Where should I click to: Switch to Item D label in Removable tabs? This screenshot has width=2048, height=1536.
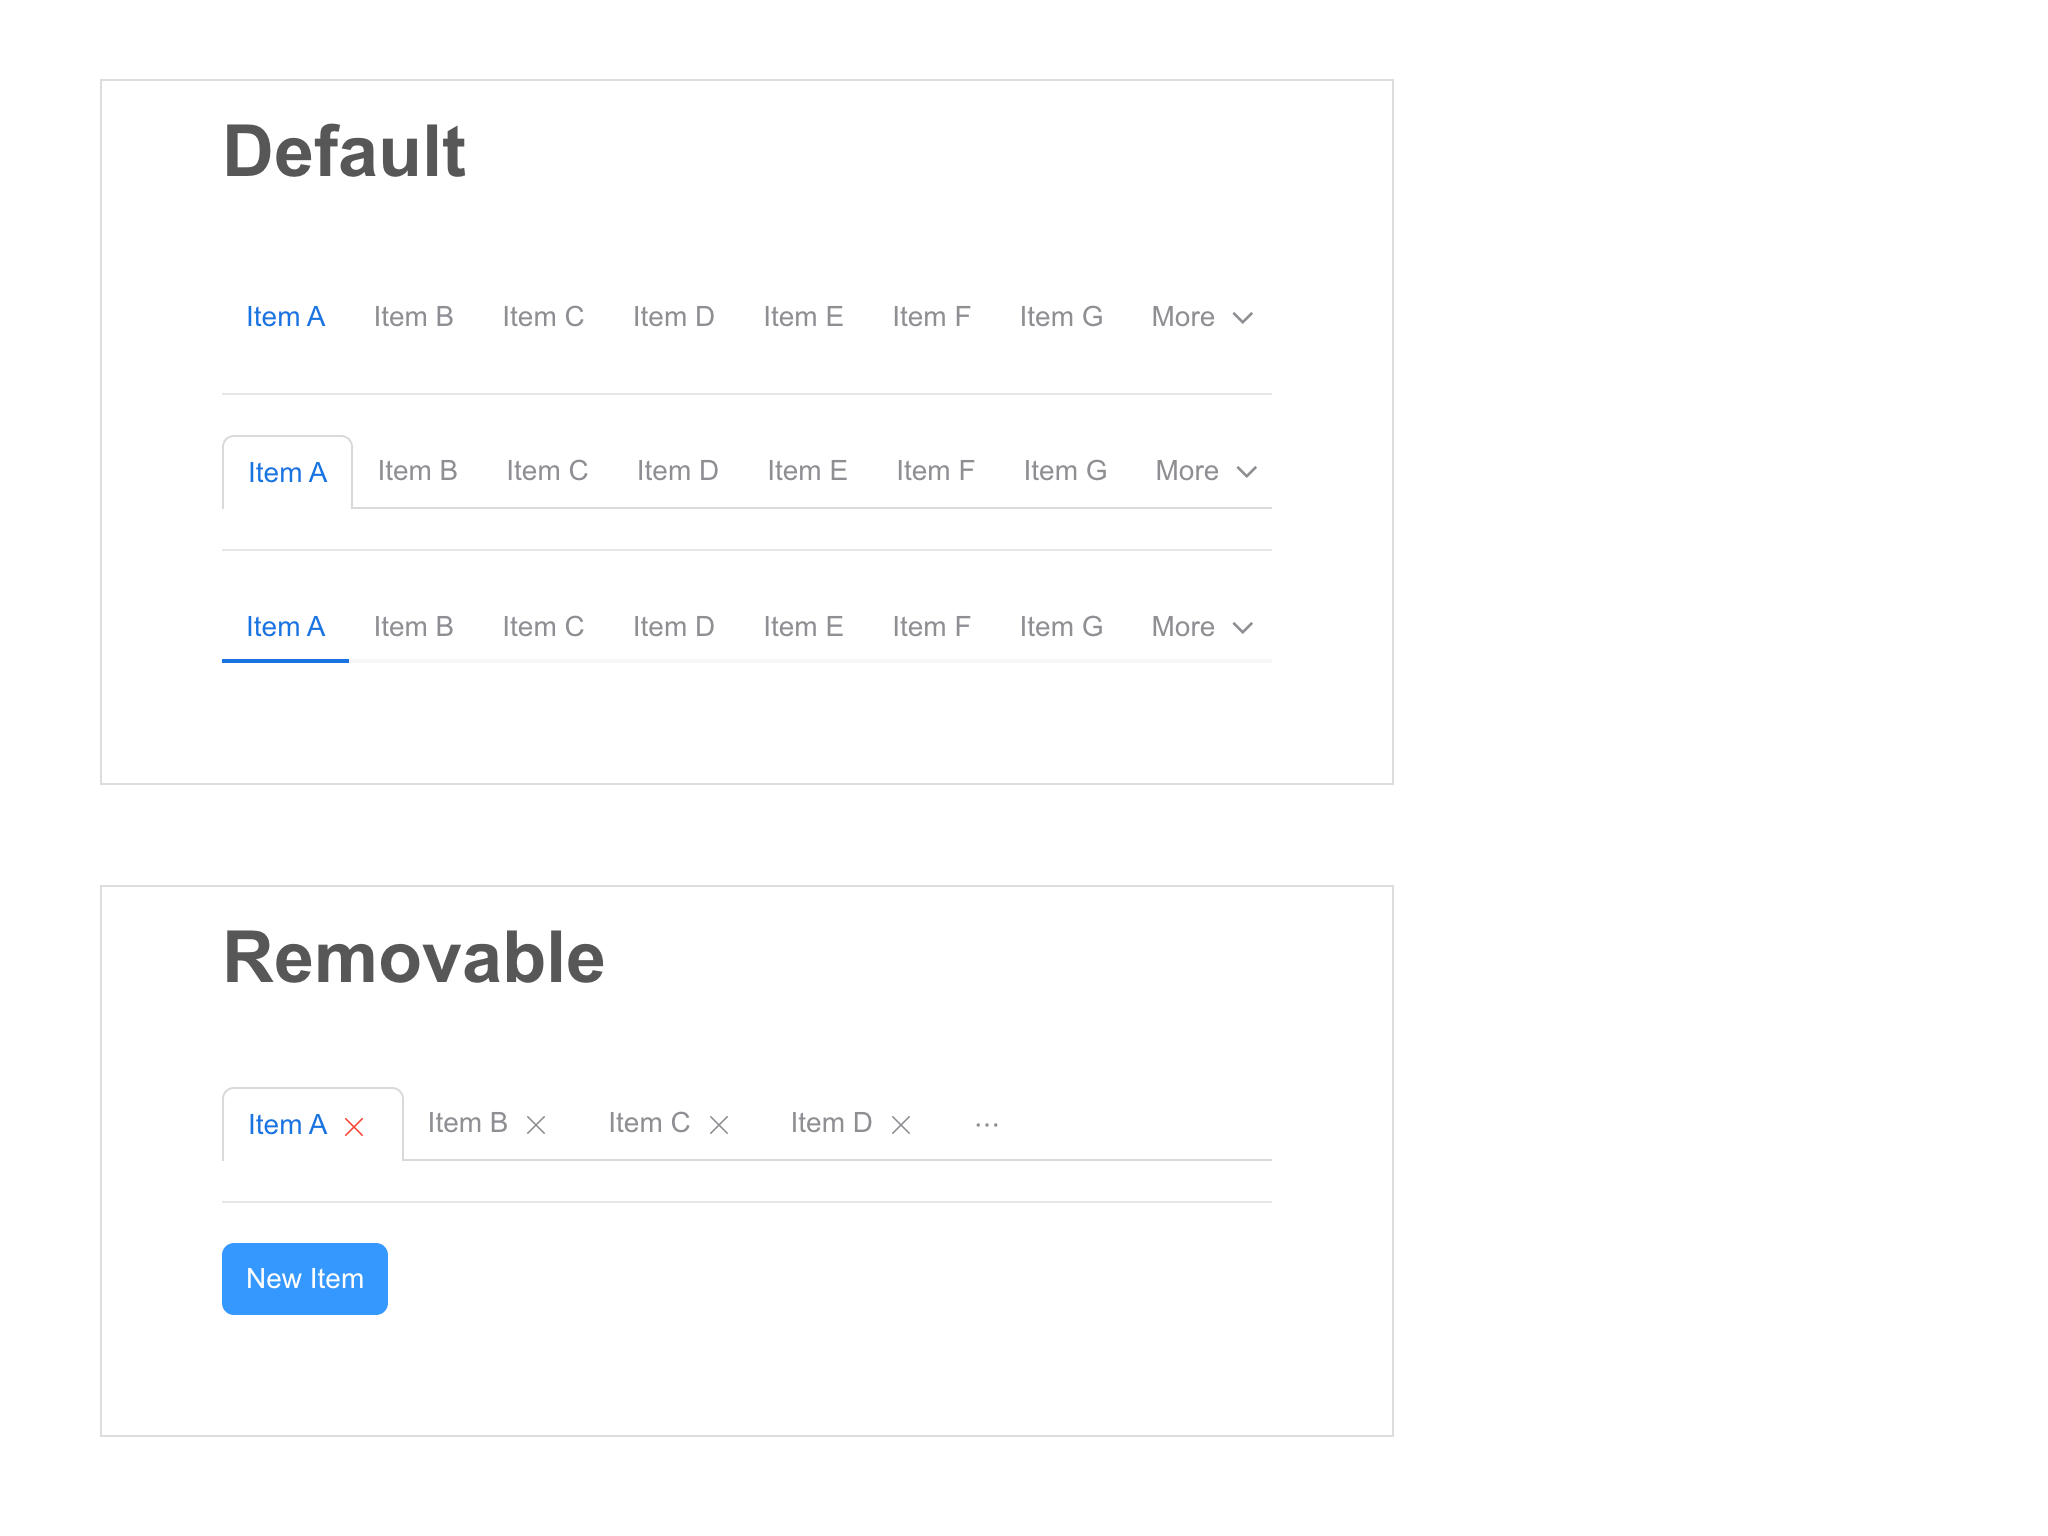coord(831,1124)
